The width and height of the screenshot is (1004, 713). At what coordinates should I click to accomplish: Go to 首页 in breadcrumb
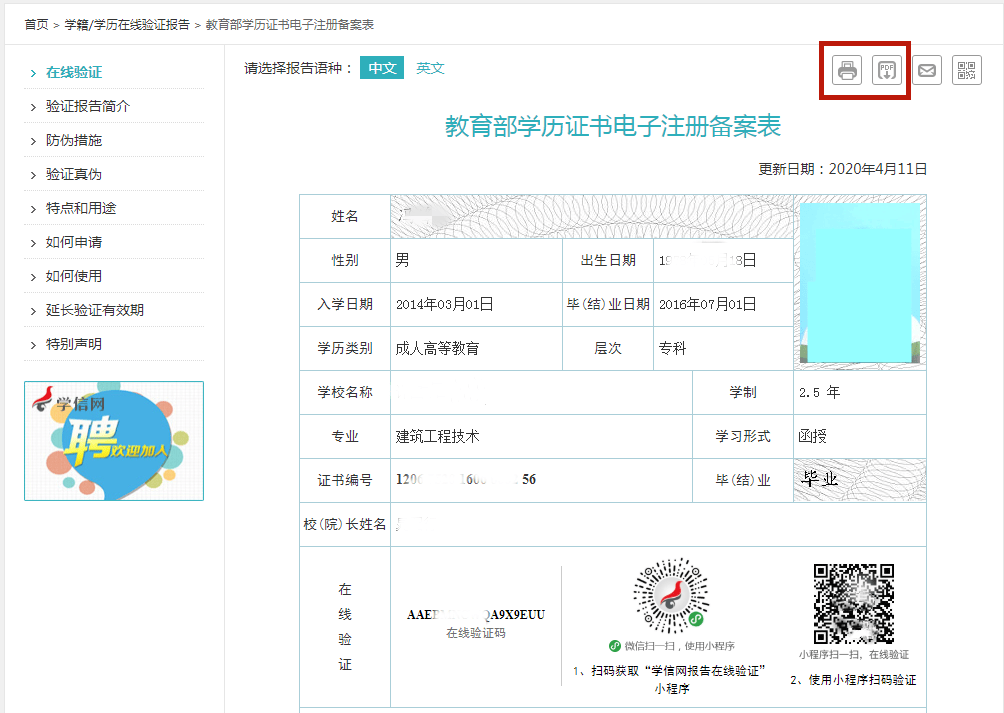[36, 24]
